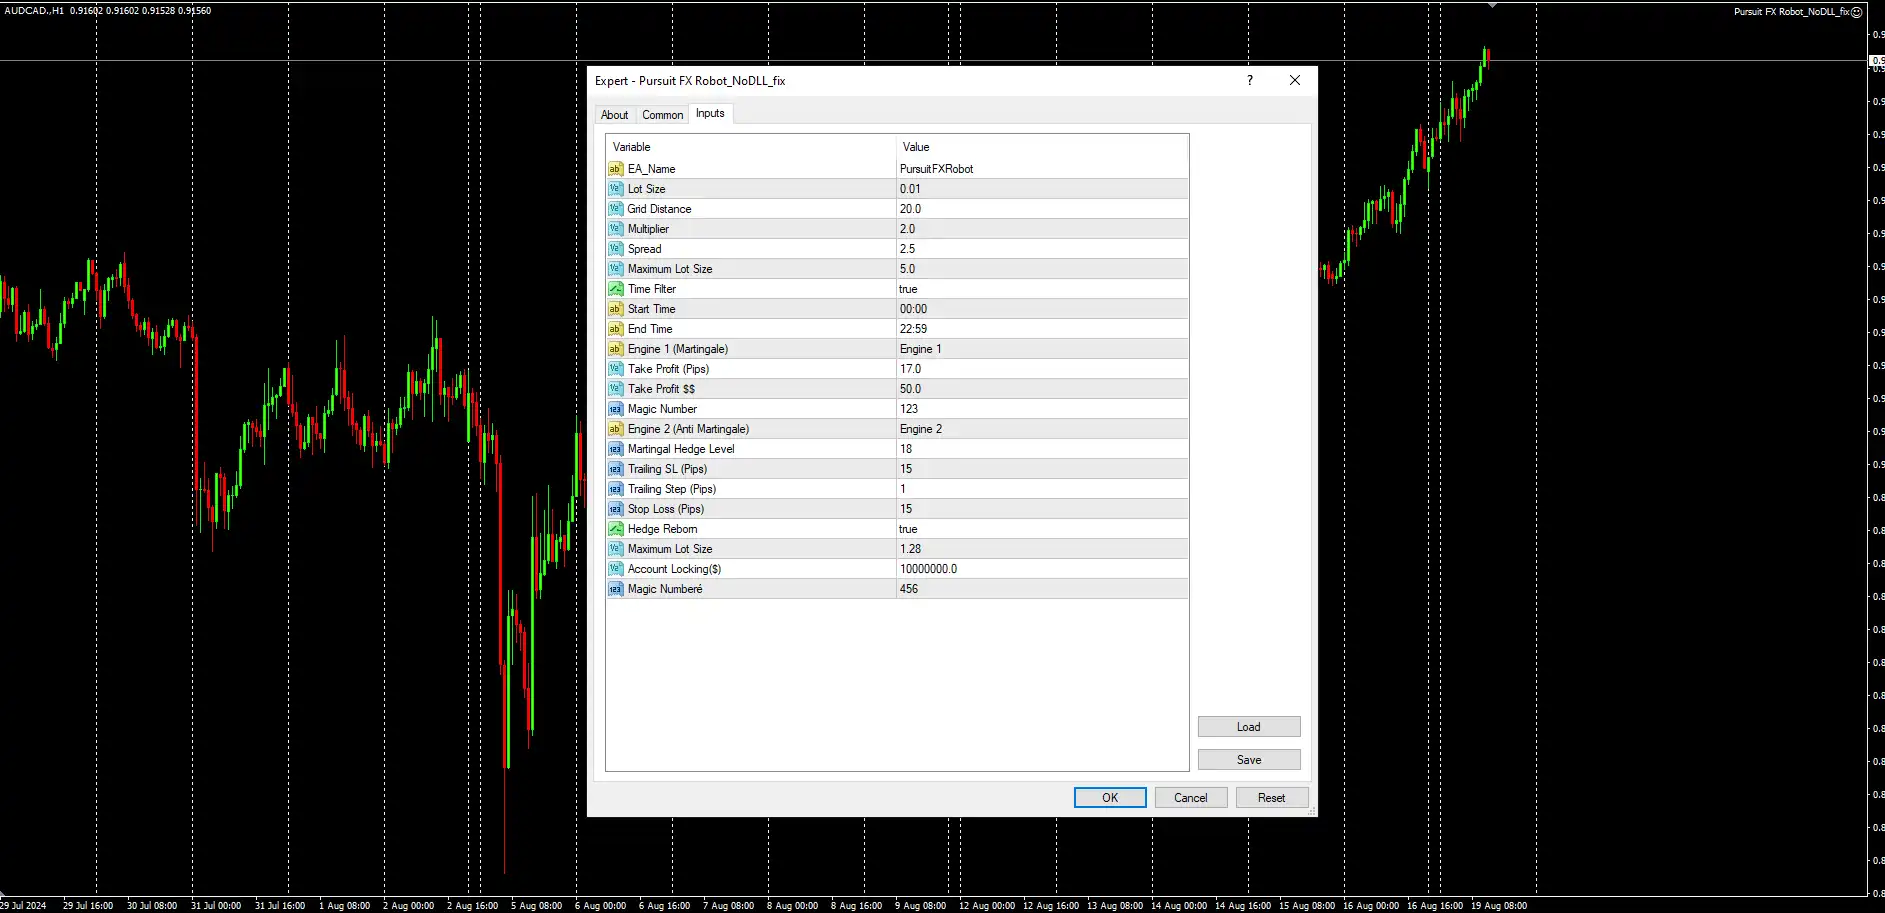Click the End Time value 22:59

click(913, 329)
